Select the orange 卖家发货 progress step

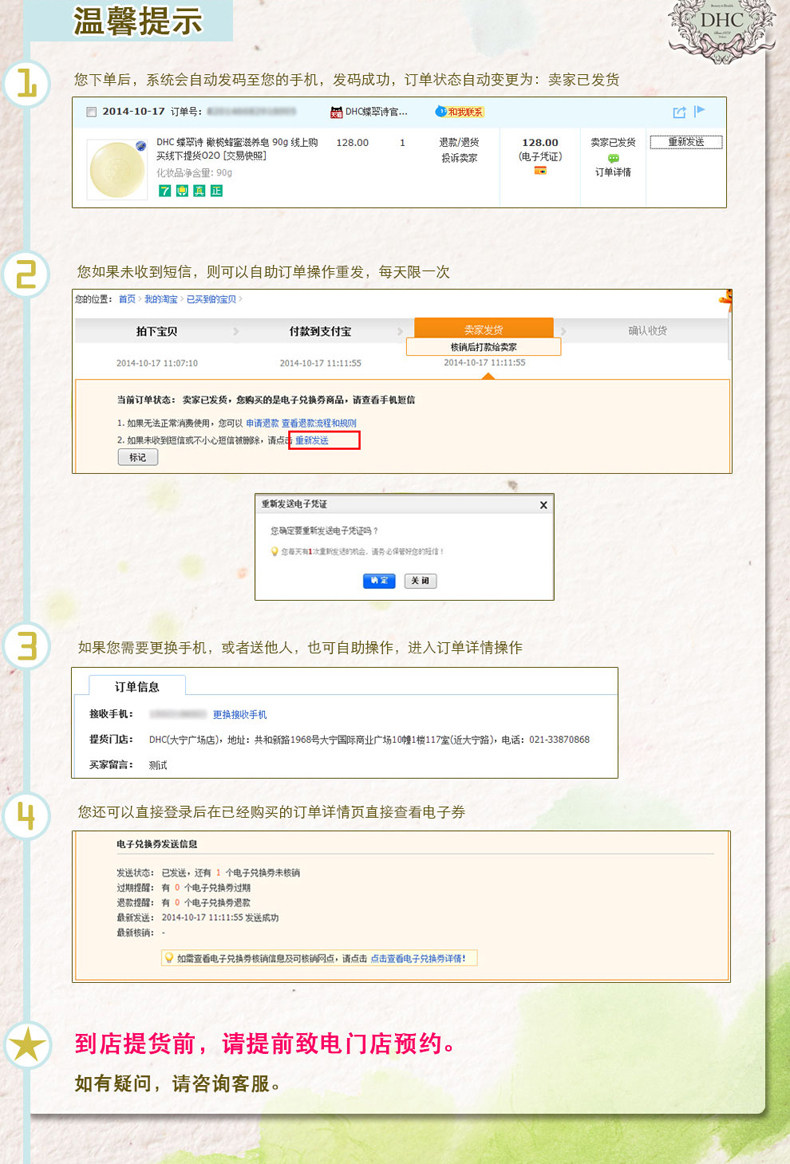coord(483,329)
